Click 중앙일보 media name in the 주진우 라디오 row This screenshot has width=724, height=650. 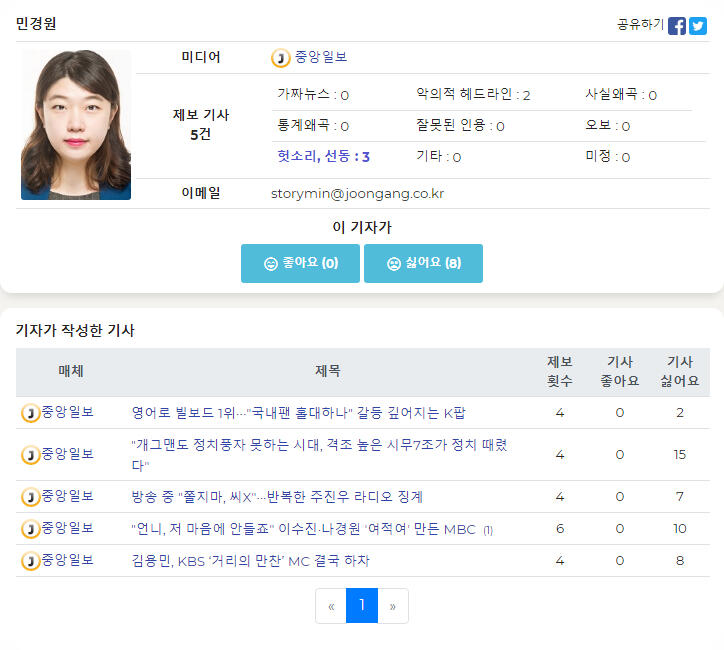(x=68, y=496)
